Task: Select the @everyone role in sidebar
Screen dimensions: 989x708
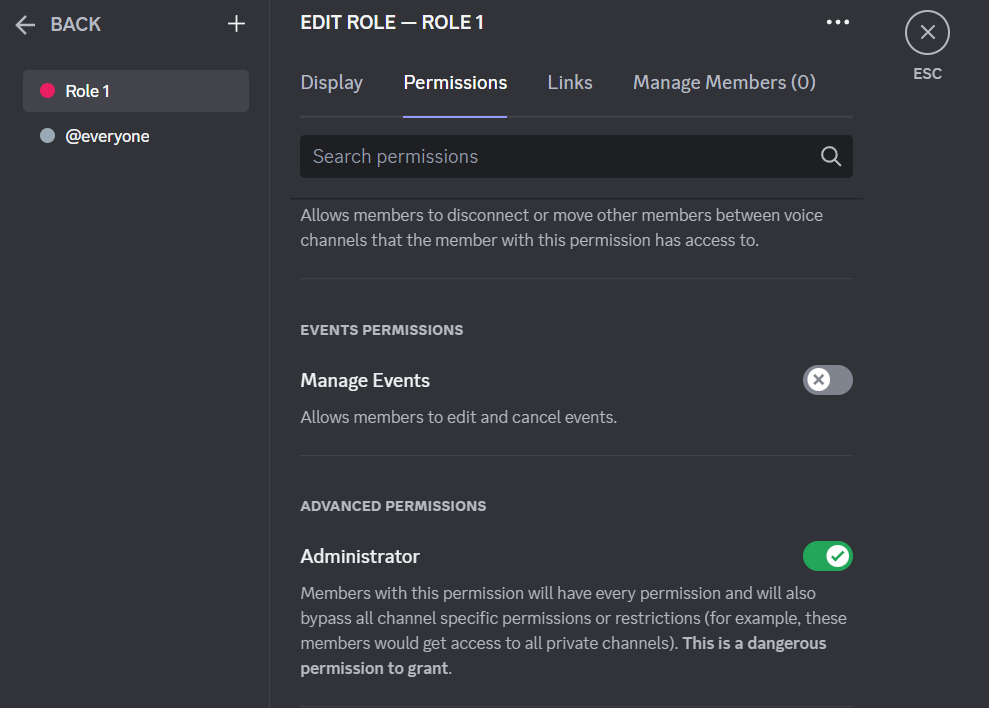Action: [108, 136]
